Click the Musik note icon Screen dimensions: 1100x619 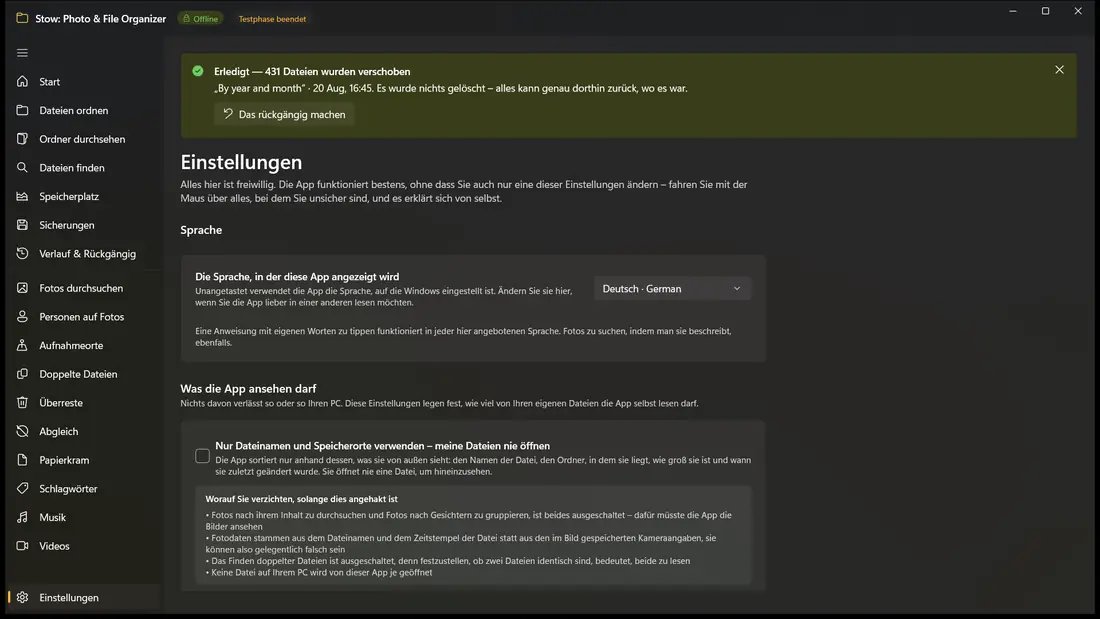tap(22, 517)
